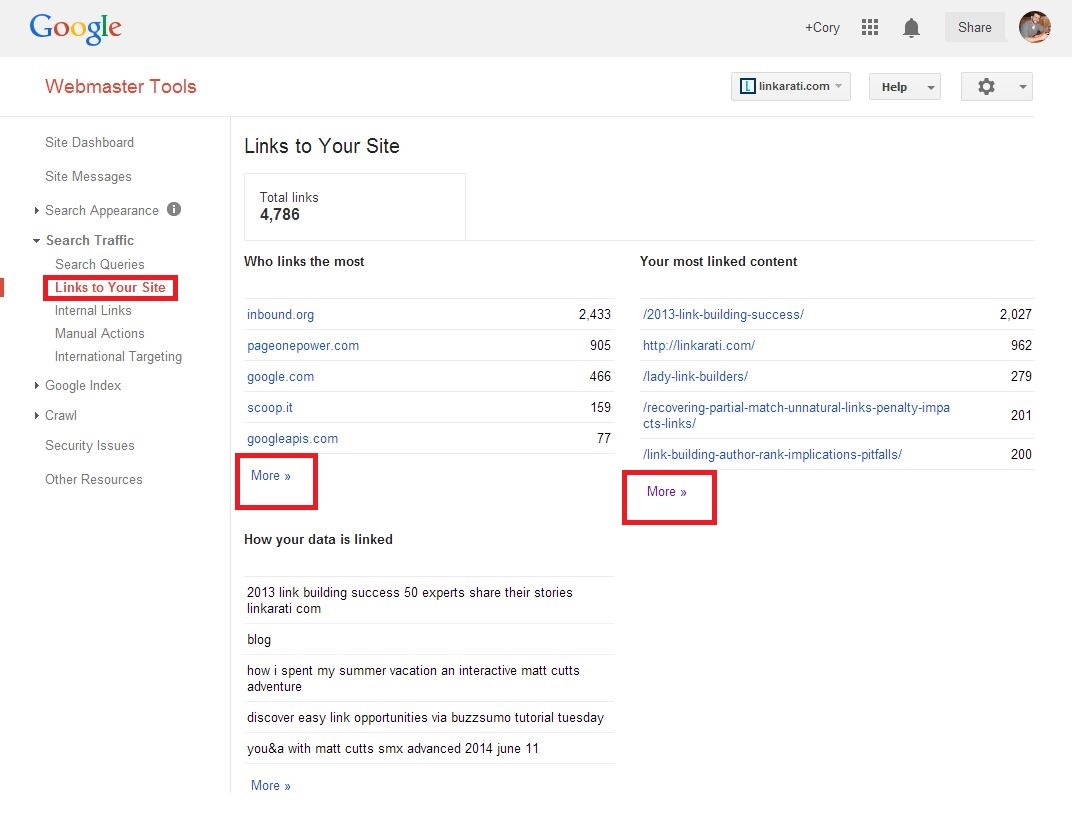Open the Google apps grid
This screenshot has width=1072, height=825.
click(x=870, y=28)
